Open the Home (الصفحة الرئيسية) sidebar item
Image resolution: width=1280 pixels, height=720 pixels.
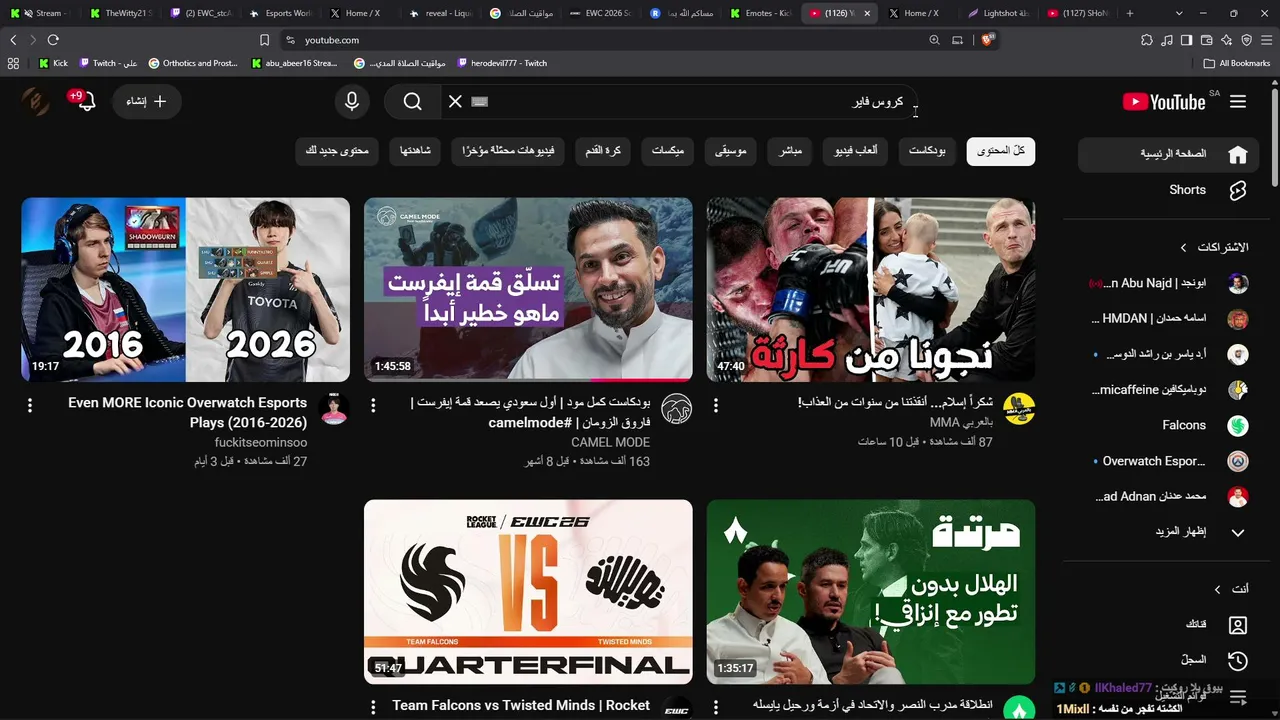[x=1168, y=154]
